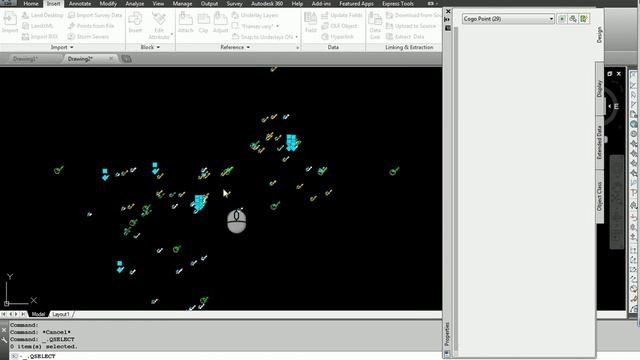
Task: Open the Edit Attribute dropdown arrow
Action: (x=172, y=34)
